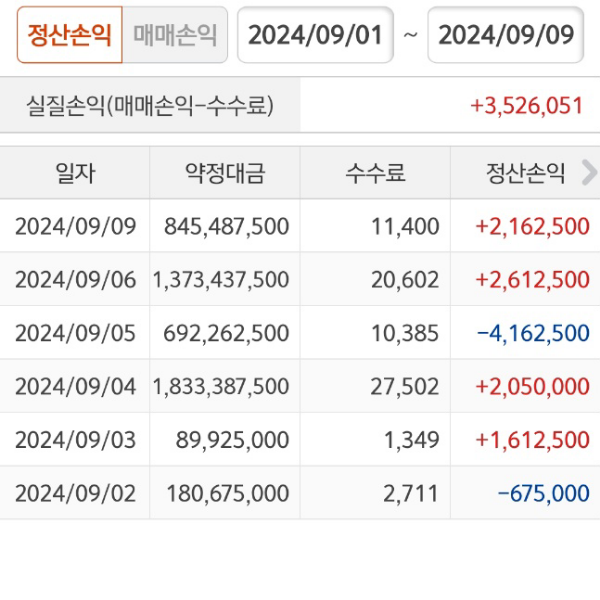Image resolution: width=600 pixels, height=600 pixels.
Task: Click the 1,833,387,500 contract amount cell
Action: pos(221,386)
